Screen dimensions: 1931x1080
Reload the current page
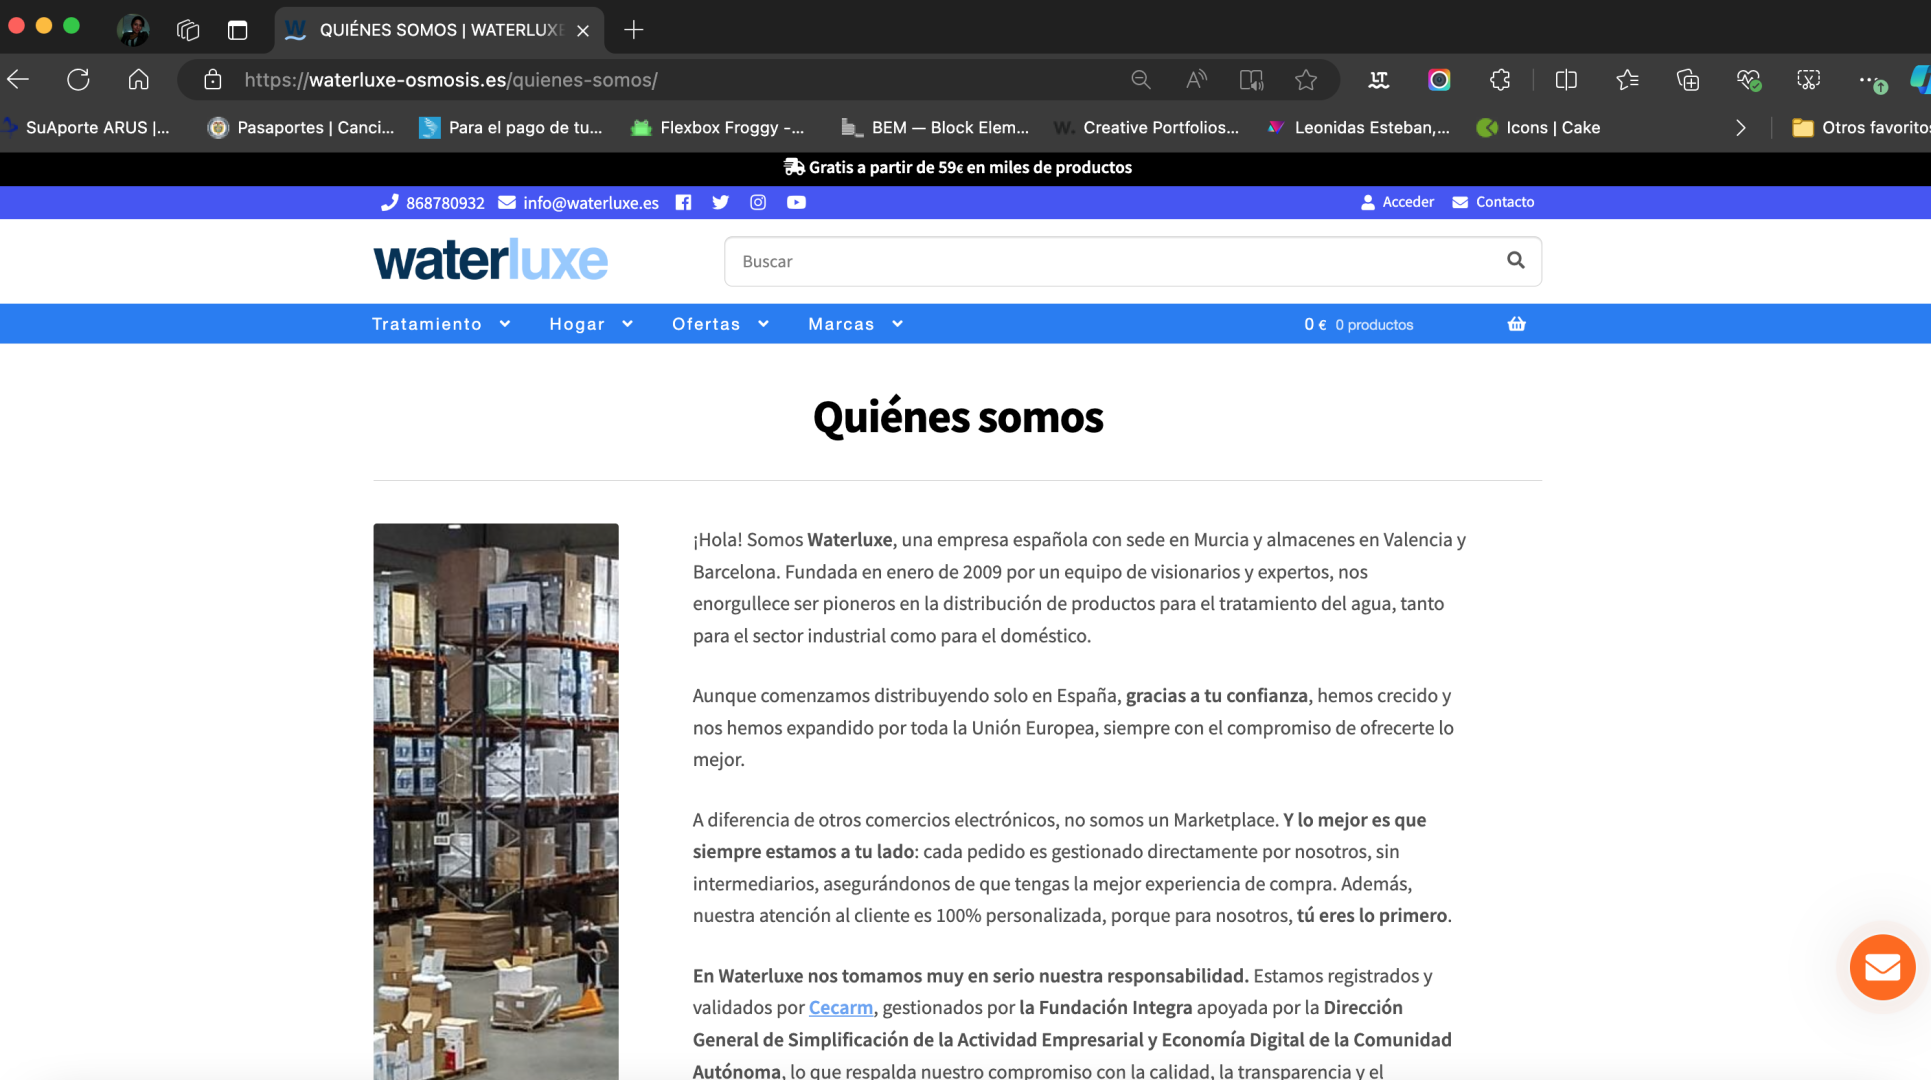78,80
